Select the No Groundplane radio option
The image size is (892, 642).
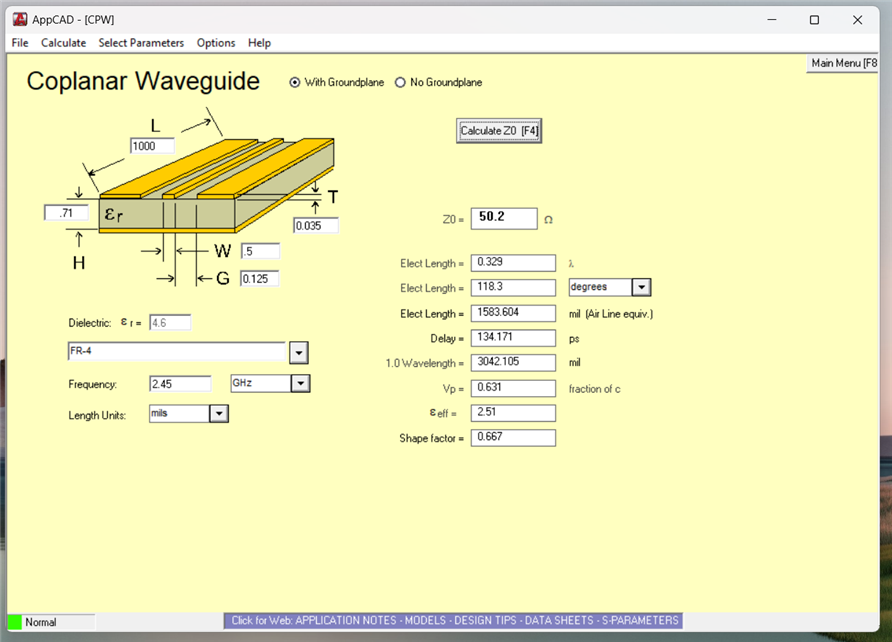click(x=401, y=83)
